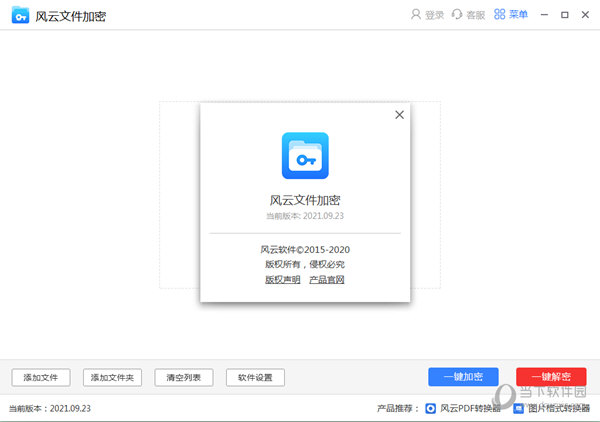Start 一键解密 decryption
This screenshot has width=600, height=422.
pyautogui.click(x=551, y=377)
